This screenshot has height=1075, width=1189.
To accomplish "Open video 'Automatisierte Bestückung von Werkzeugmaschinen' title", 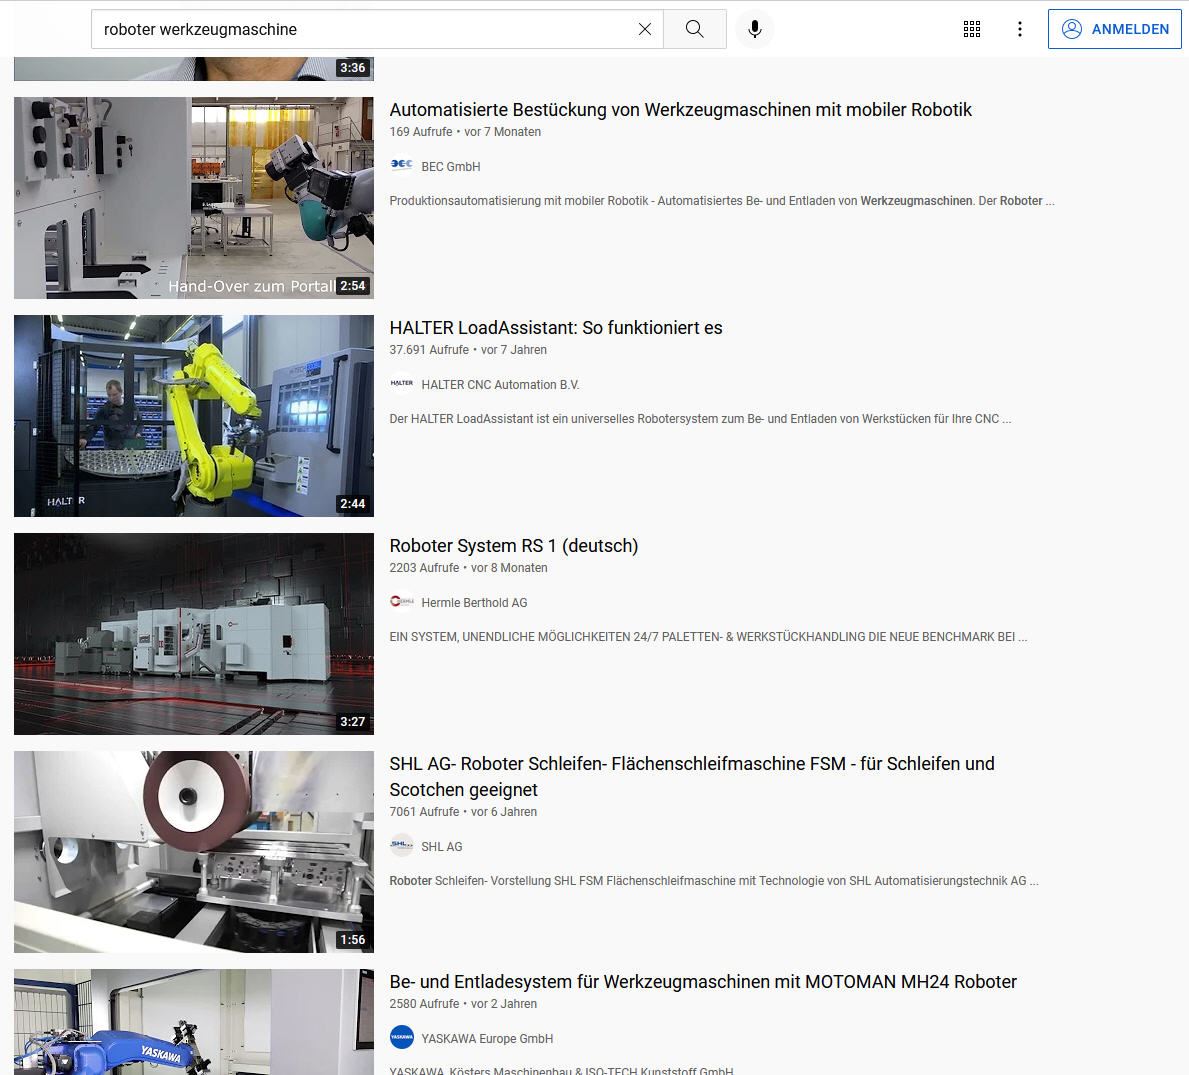I will [680, 110].
